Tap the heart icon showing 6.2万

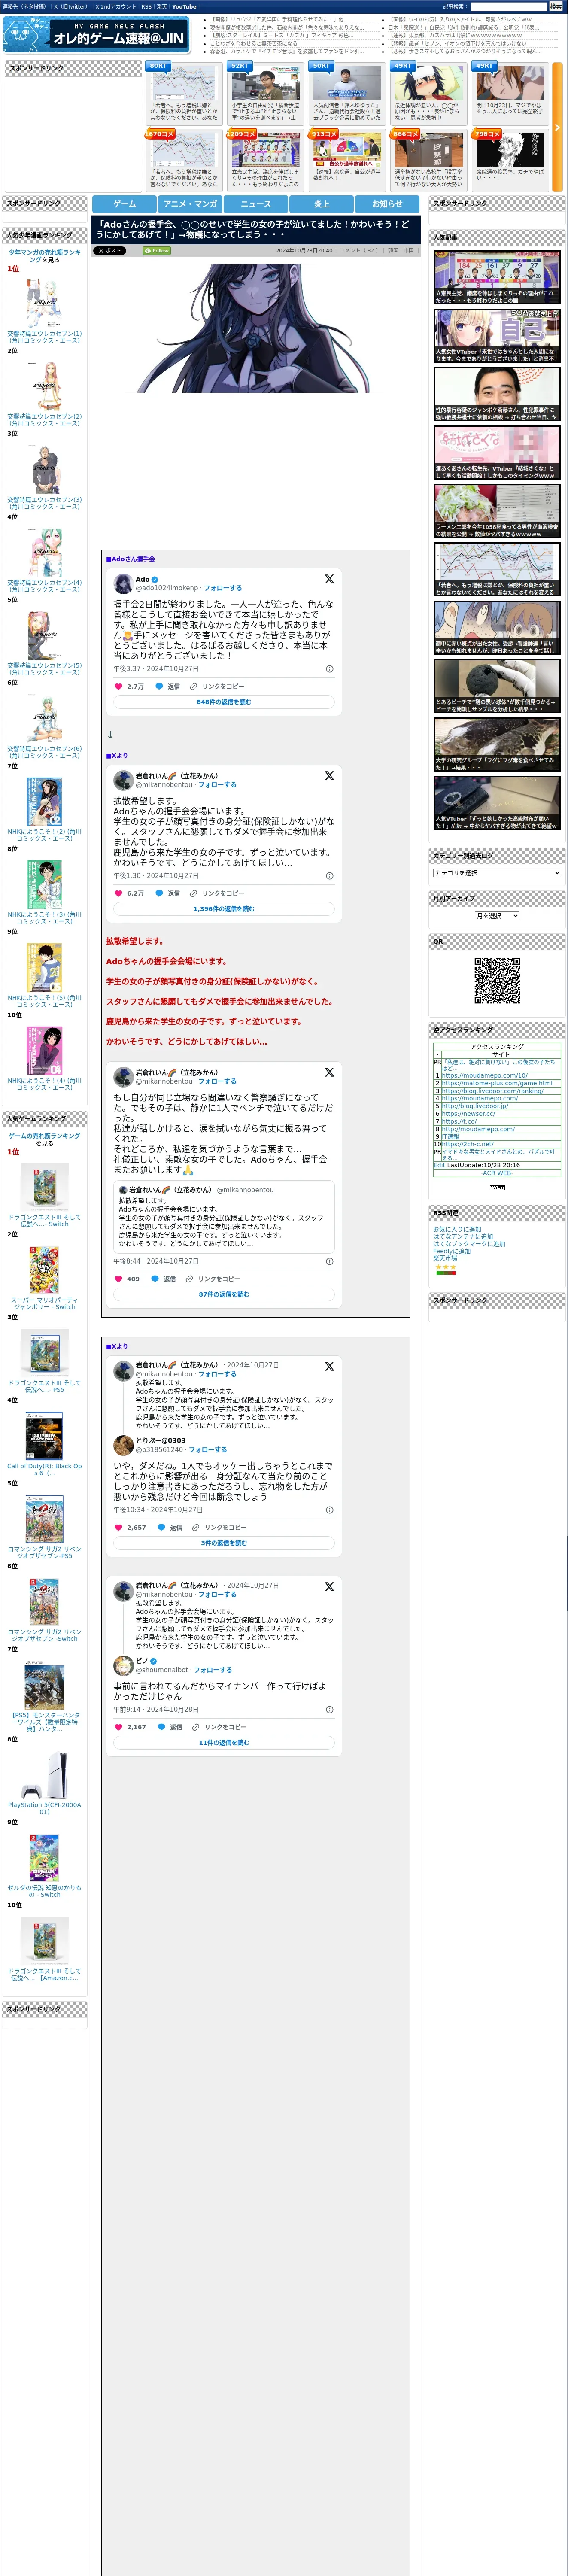pos(118,893)
